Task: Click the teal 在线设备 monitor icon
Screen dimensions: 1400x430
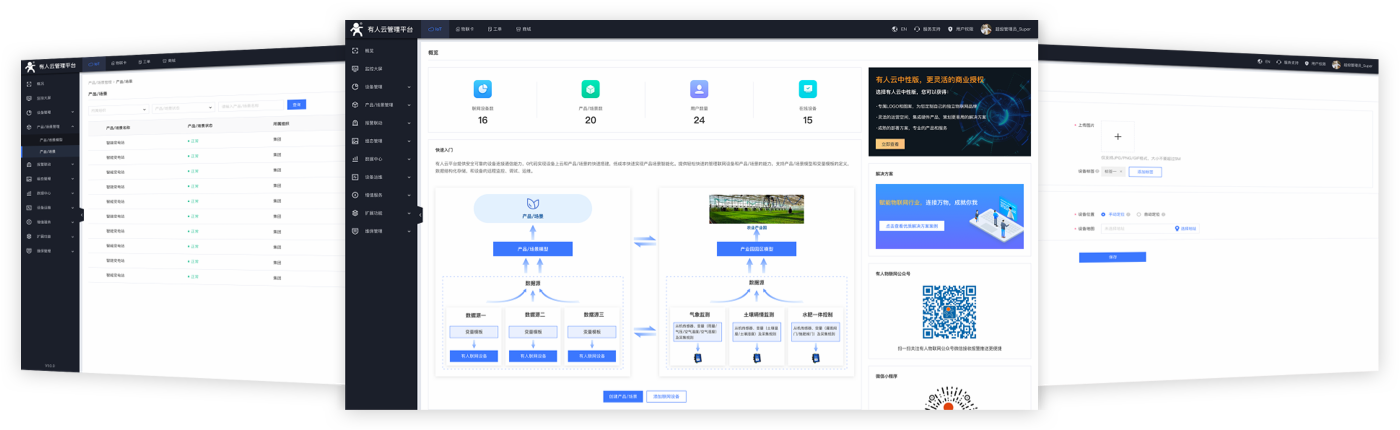Action: point(807,89)
